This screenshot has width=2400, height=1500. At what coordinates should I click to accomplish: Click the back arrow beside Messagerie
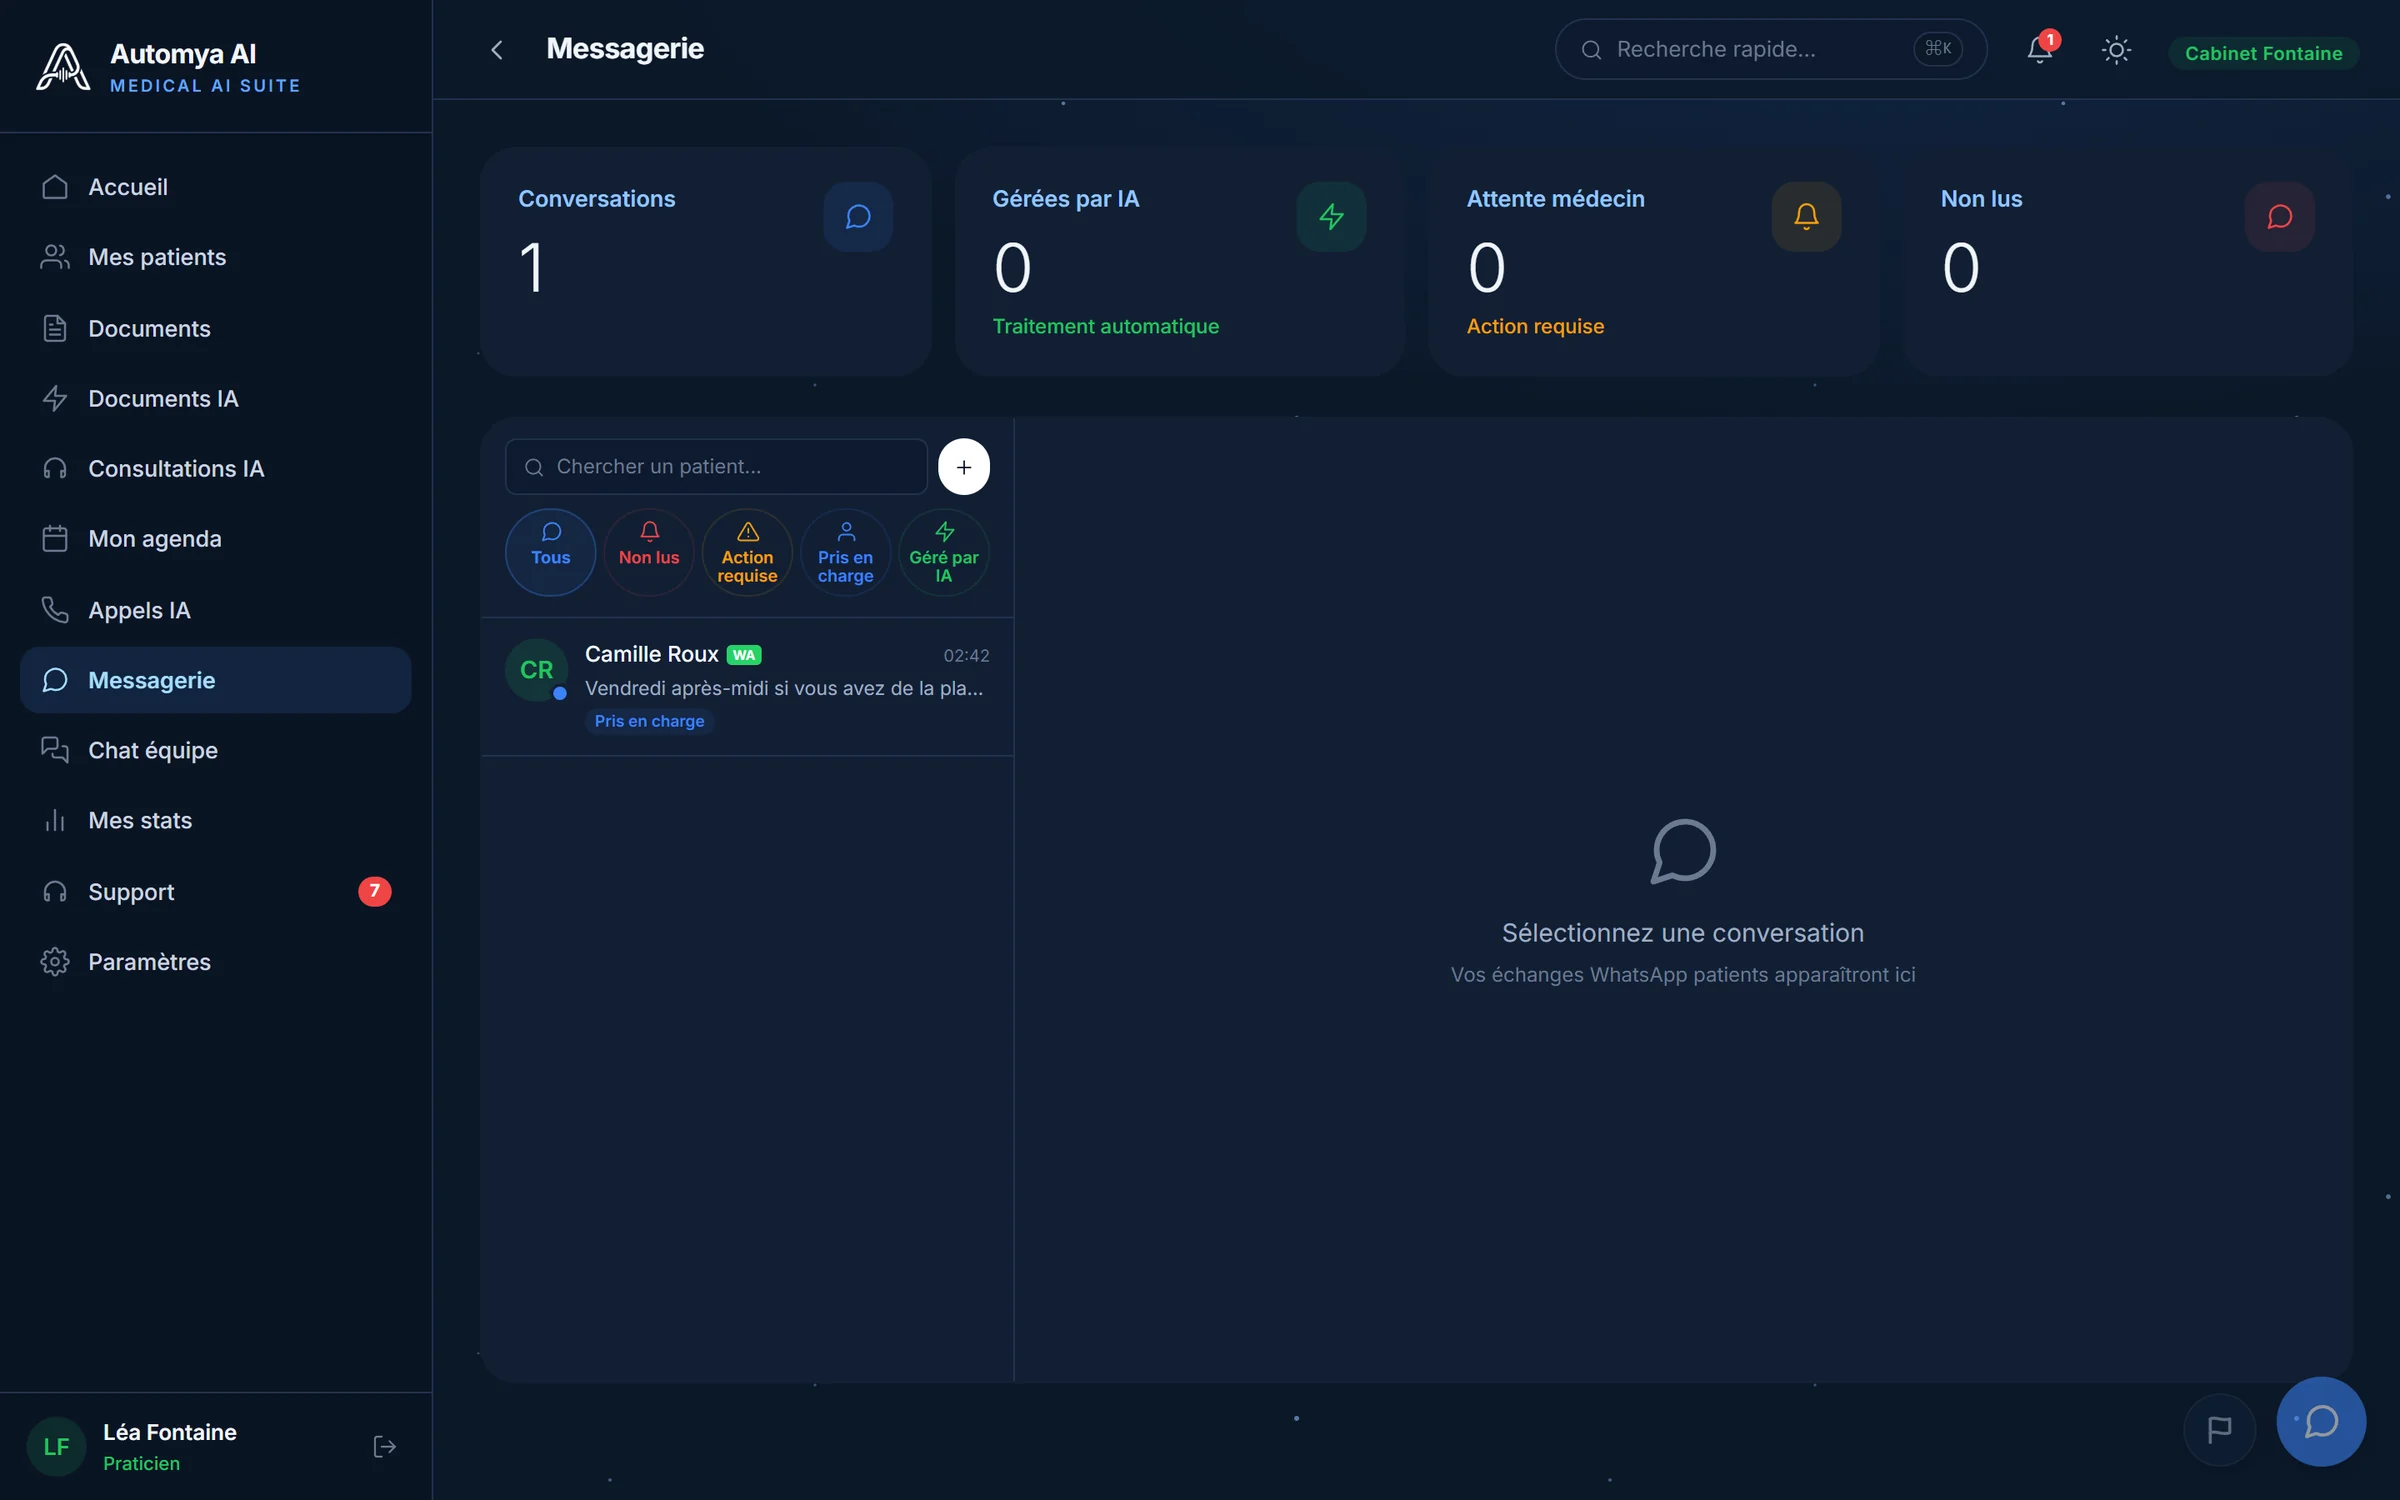click(x=497, y=50)
